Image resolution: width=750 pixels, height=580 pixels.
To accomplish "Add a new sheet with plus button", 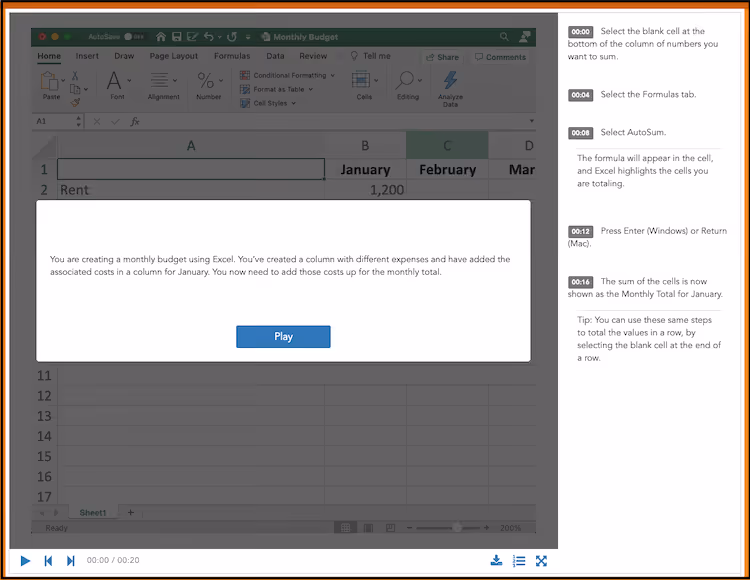I will (131, 513).
